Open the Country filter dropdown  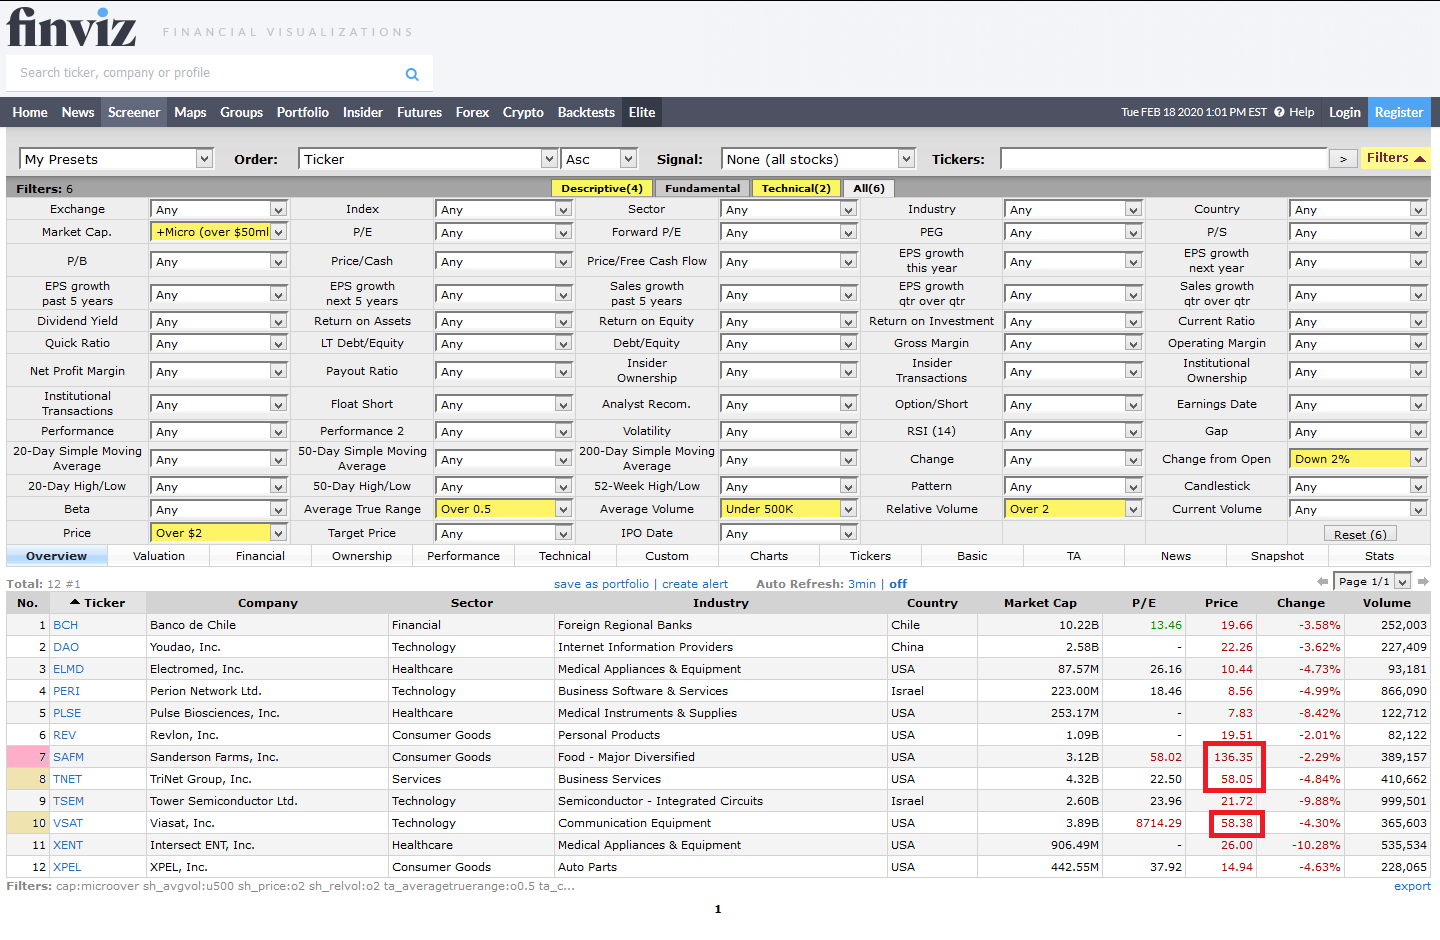point(1358,209)
